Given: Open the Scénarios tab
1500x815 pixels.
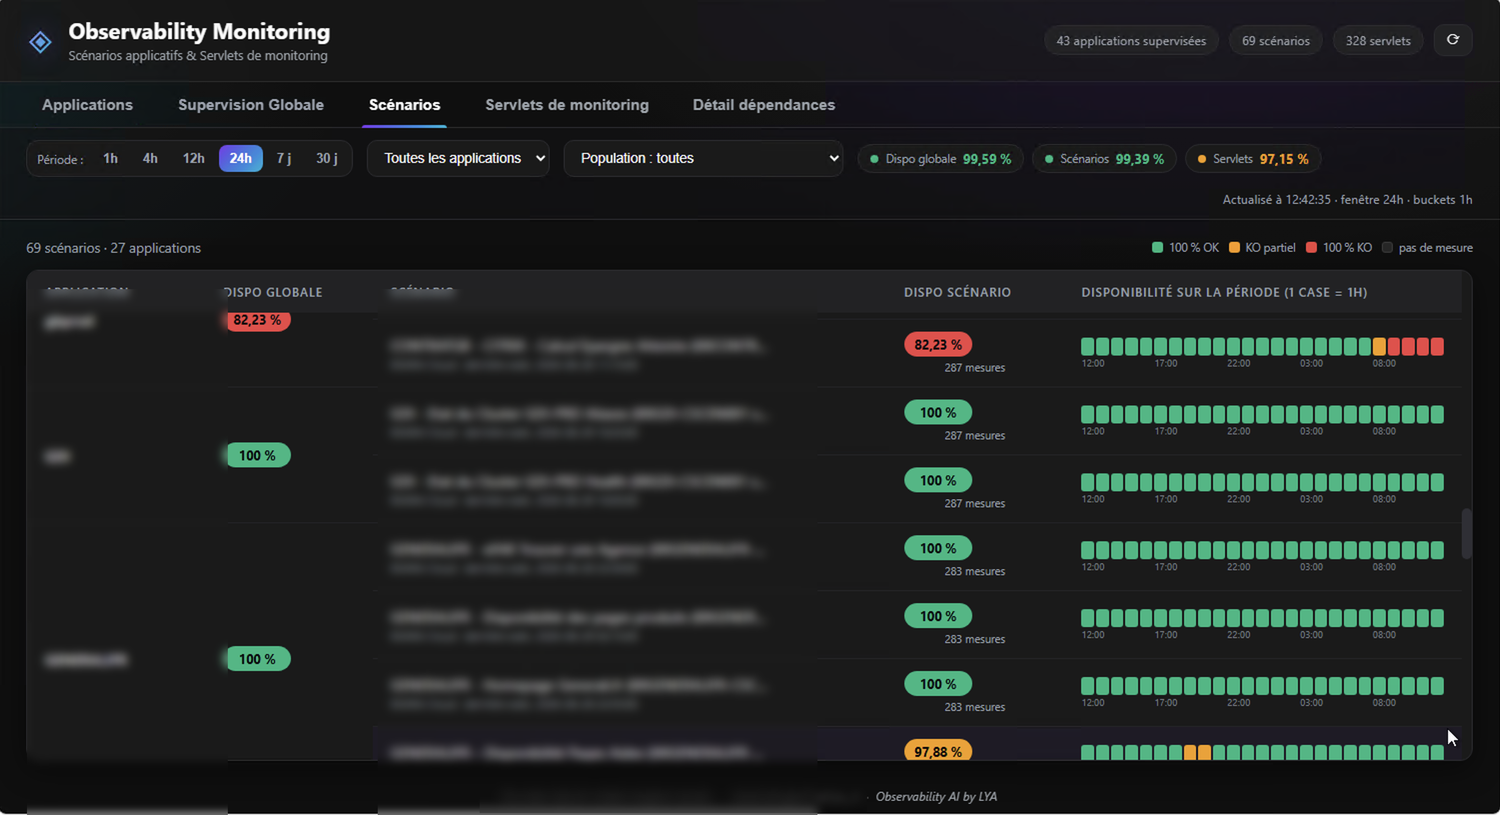Looking at the screenshot, I should coord(404,105).
